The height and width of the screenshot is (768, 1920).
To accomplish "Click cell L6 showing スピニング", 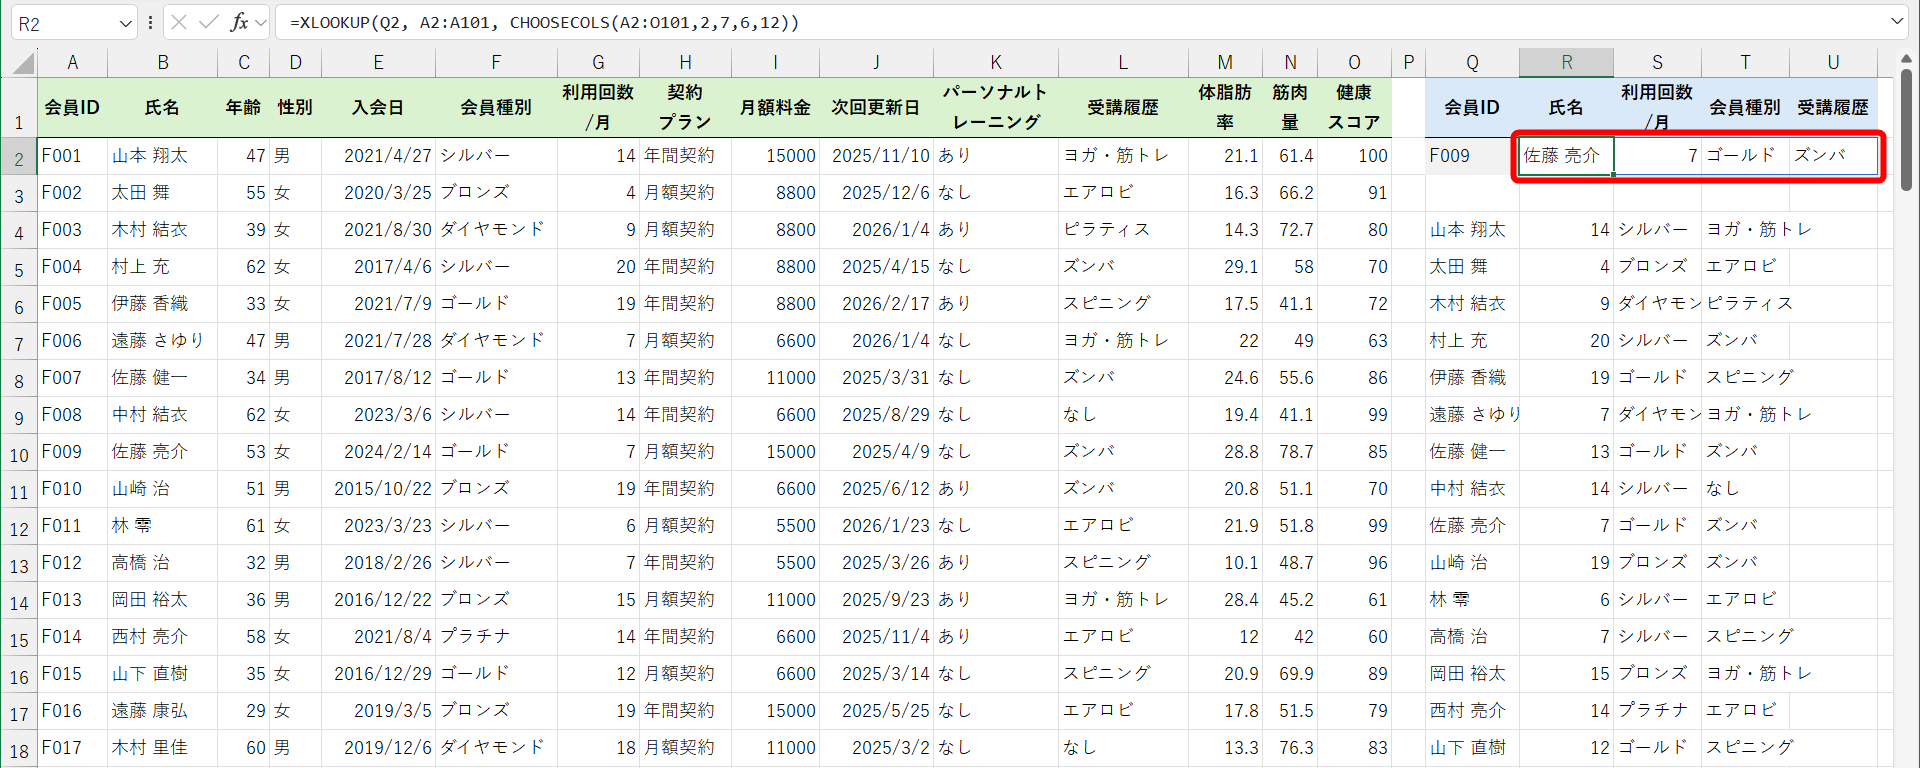I will (x=1123, y=304).
